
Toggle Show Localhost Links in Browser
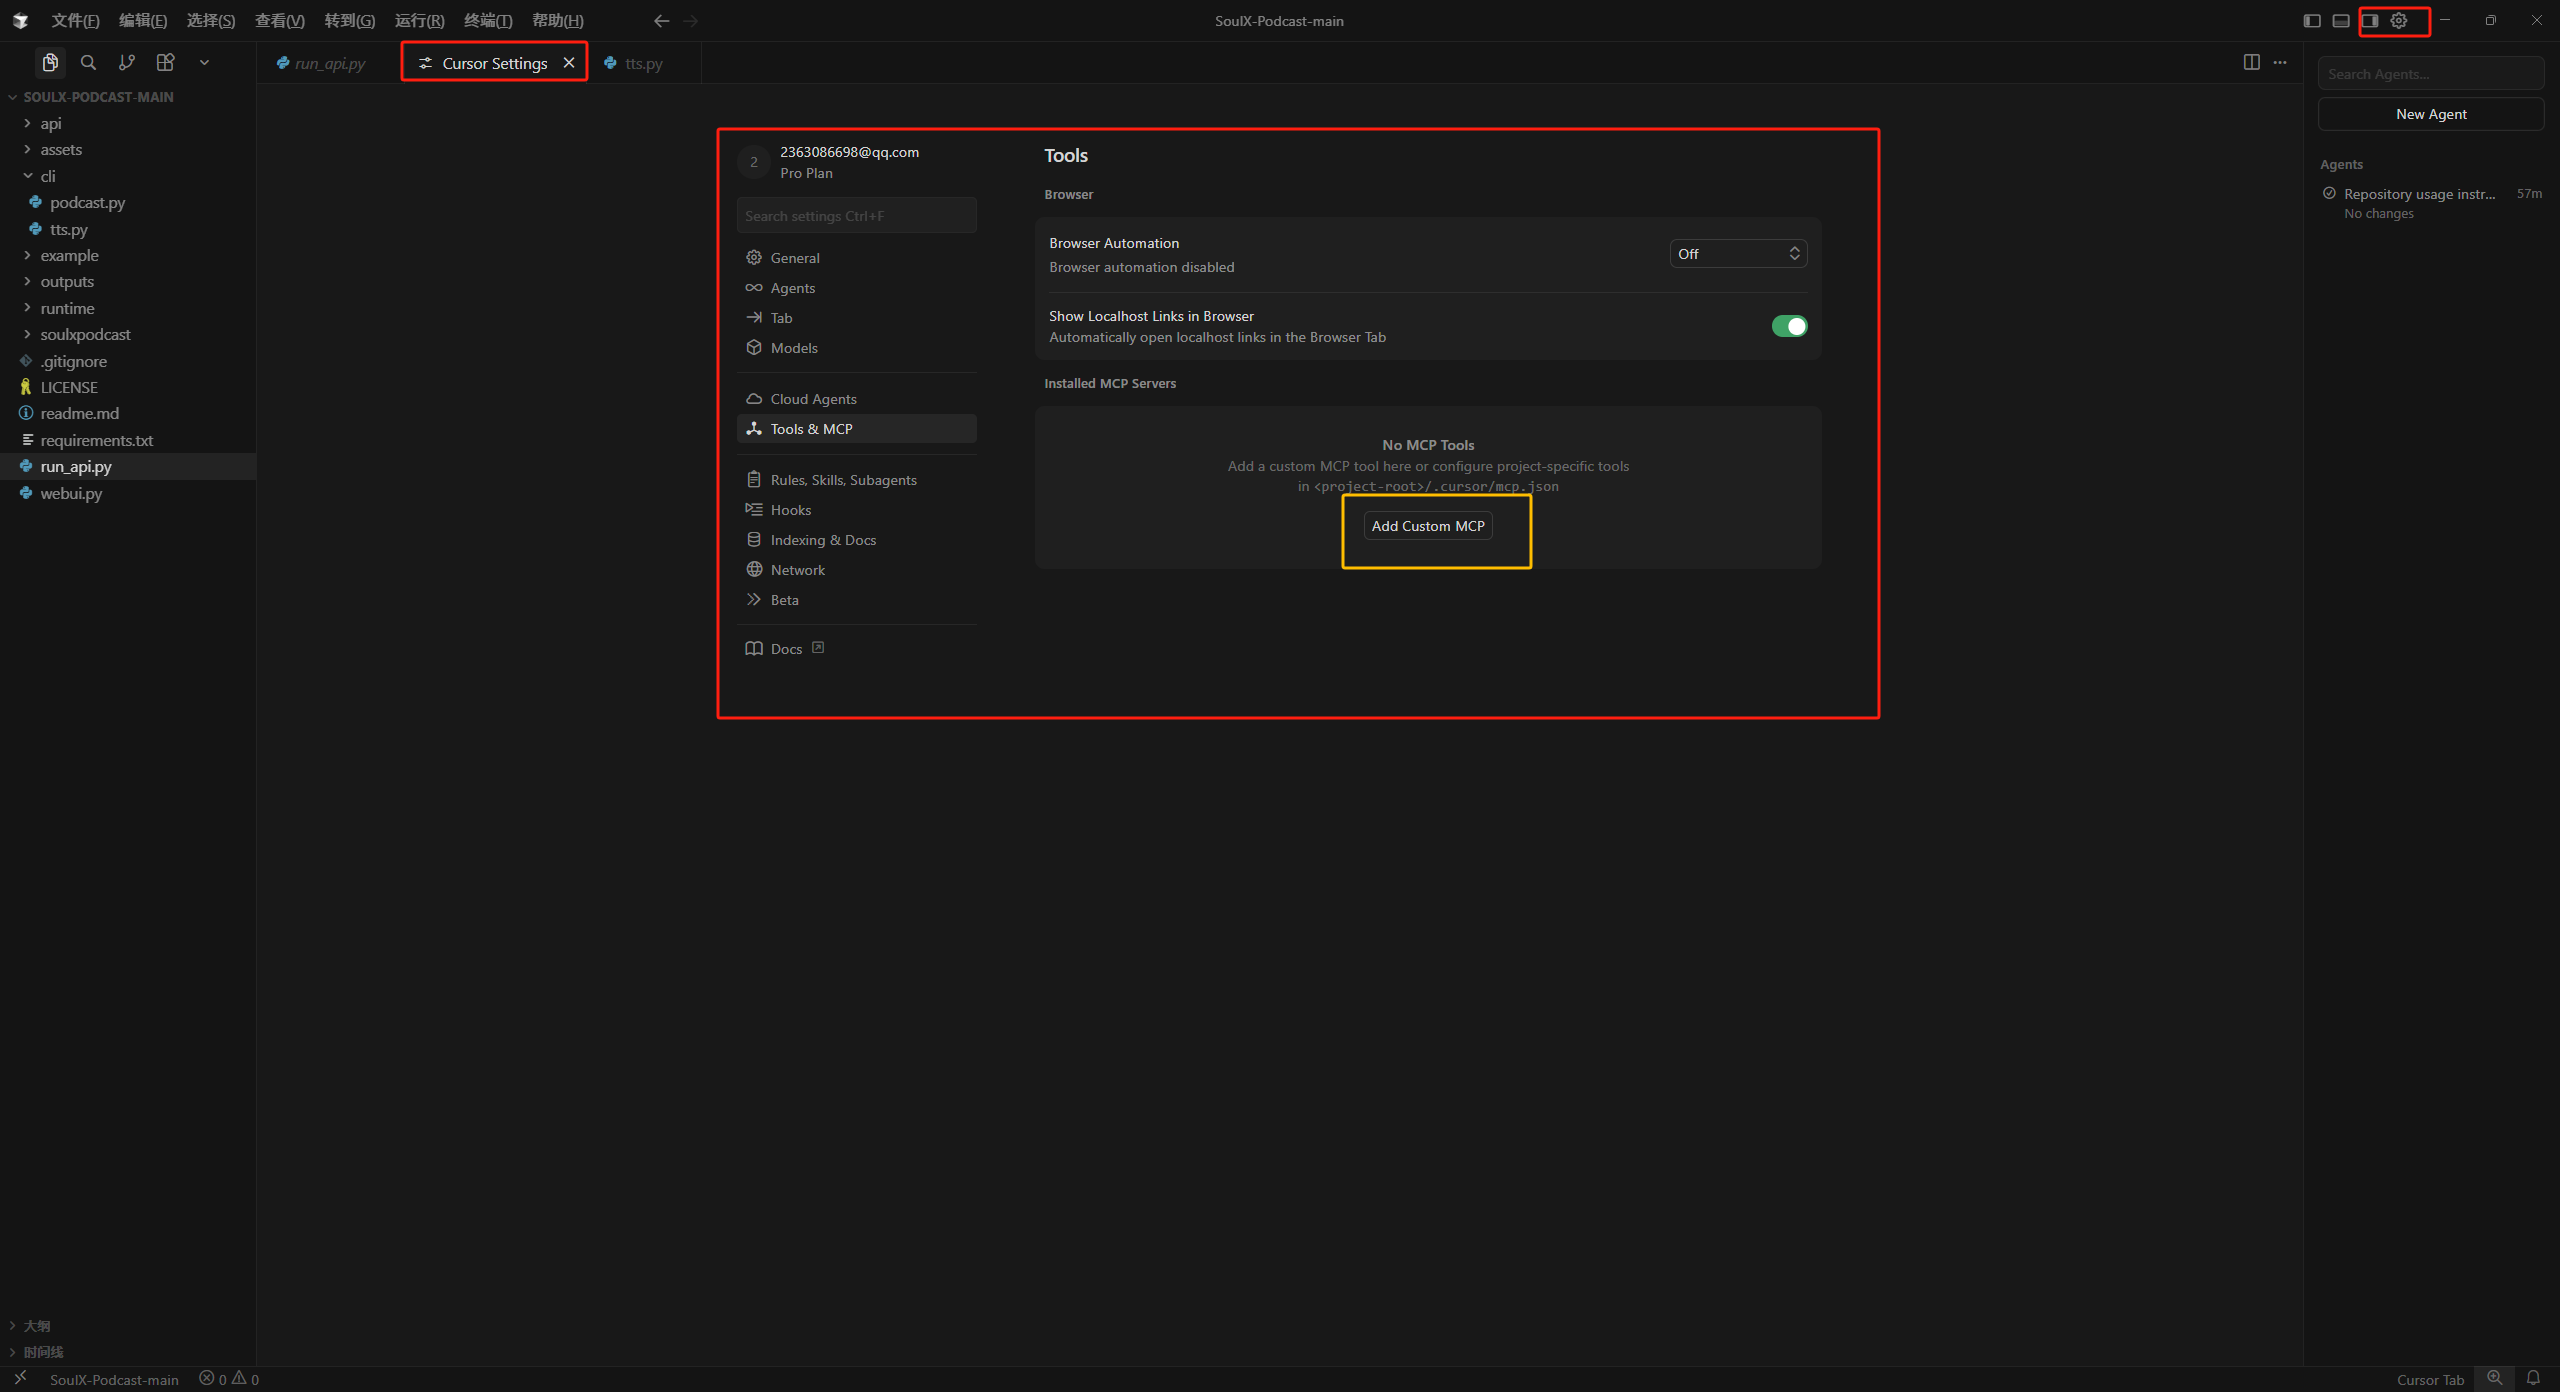tap(1788, 326)
